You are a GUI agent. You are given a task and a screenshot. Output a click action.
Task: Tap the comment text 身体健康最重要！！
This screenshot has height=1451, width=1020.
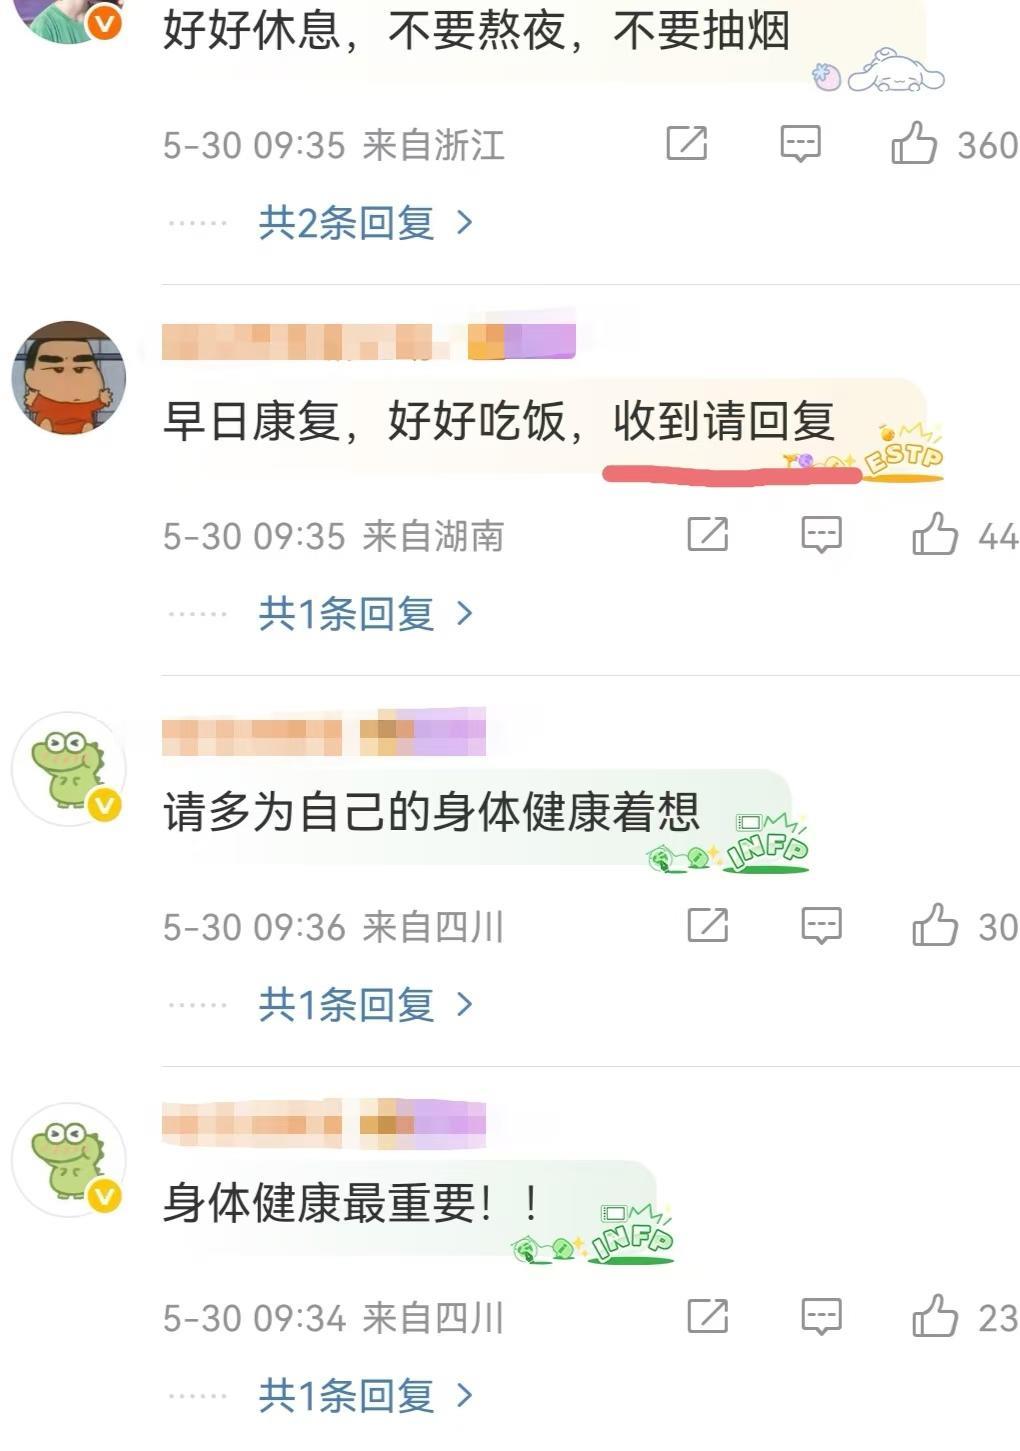pos(351,1203)
